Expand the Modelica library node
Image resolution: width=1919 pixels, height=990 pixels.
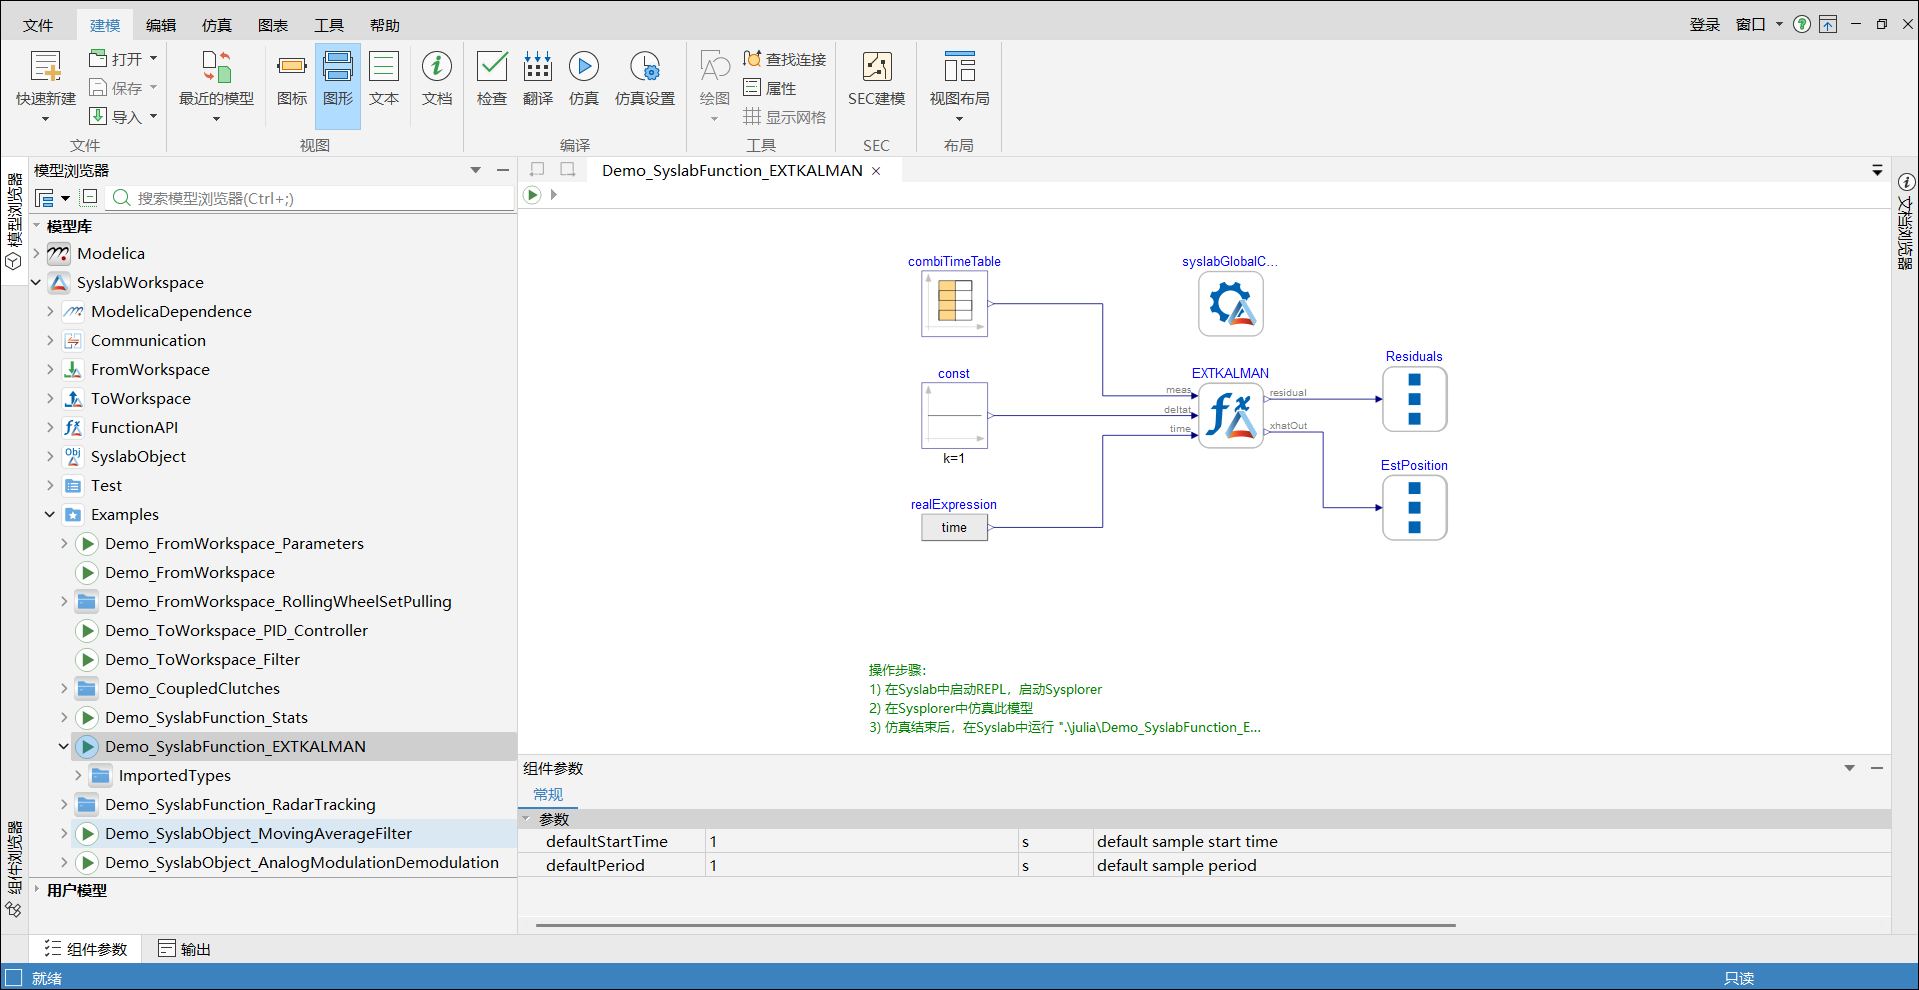(36, 254)
